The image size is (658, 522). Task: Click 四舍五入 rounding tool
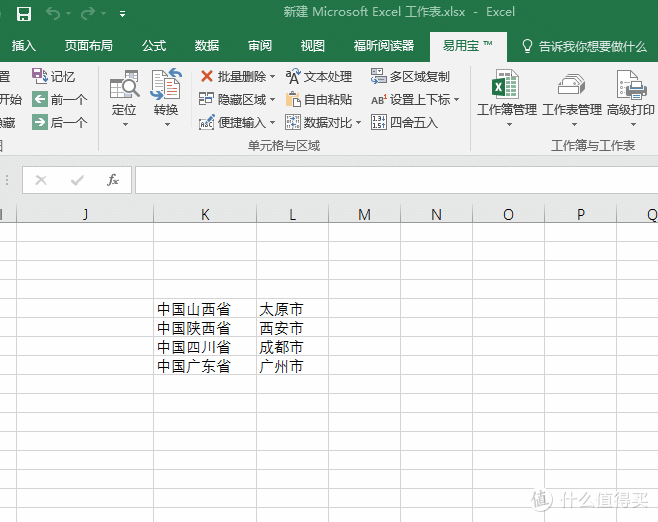(x=405, y=122)
